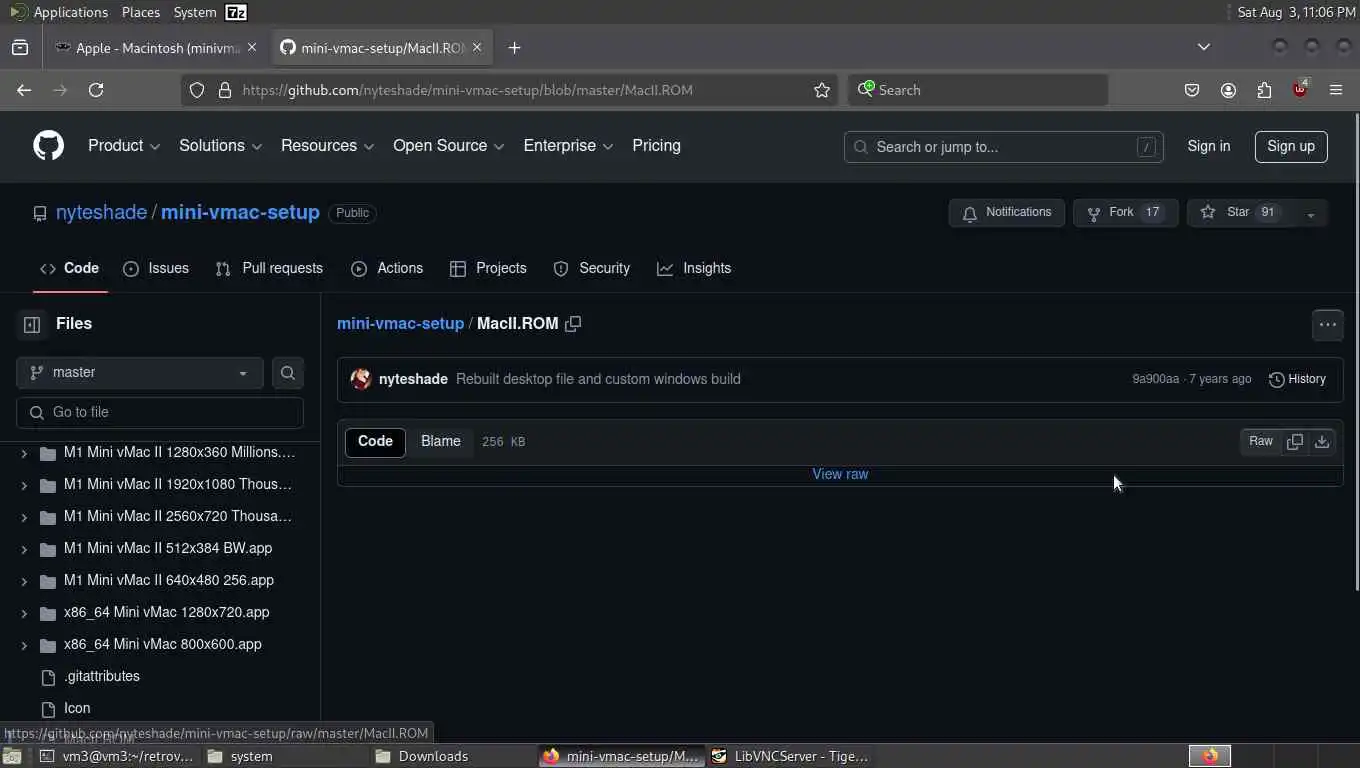This screenshot has height=768, width=1360.
Task: Bookmark this page with the star icon
Action: coord(822,90)
